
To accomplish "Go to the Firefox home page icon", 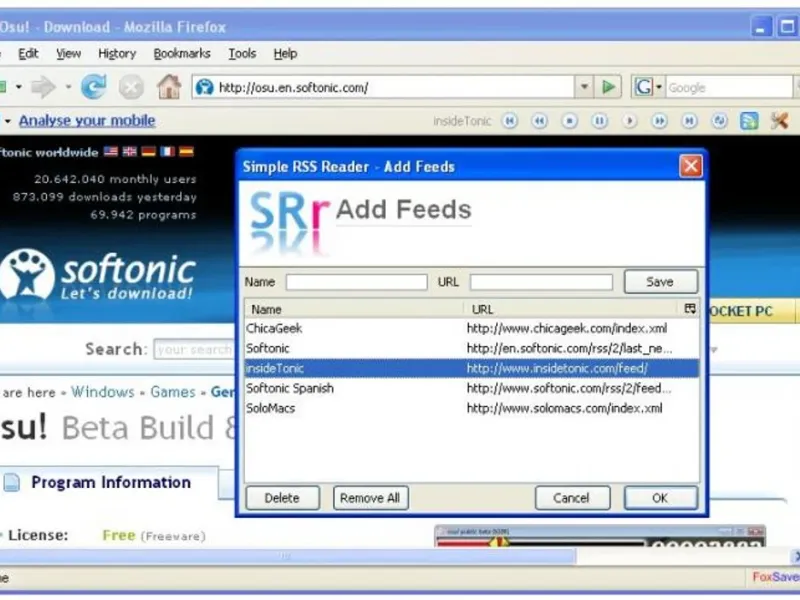I will click(x=169, y=87).
